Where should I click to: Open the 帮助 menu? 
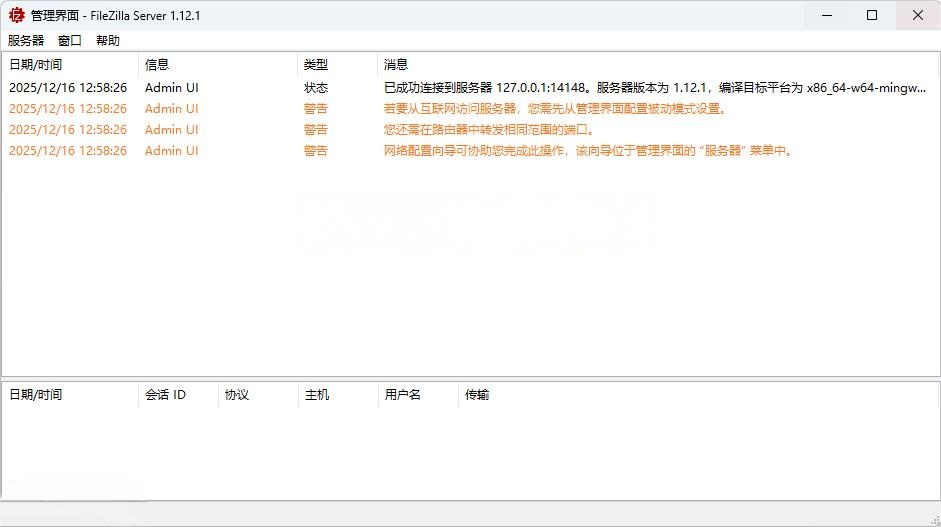tap(108, 40)
